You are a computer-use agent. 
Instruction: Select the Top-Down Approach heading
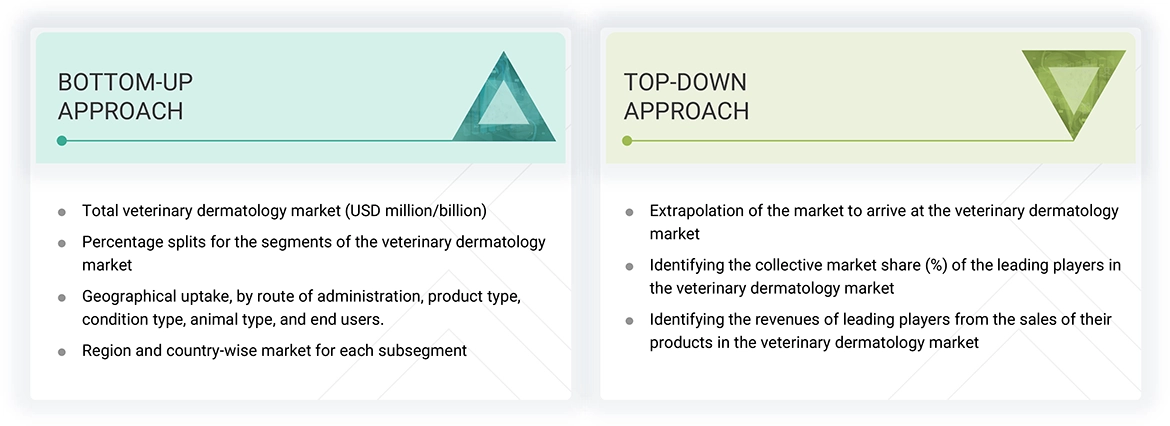686,96
